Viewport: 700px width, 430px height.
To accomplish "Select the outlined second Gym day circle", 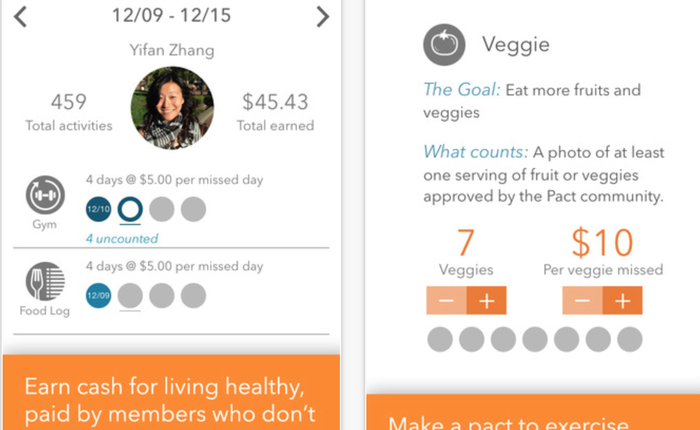I will click(x=131, y=209).
